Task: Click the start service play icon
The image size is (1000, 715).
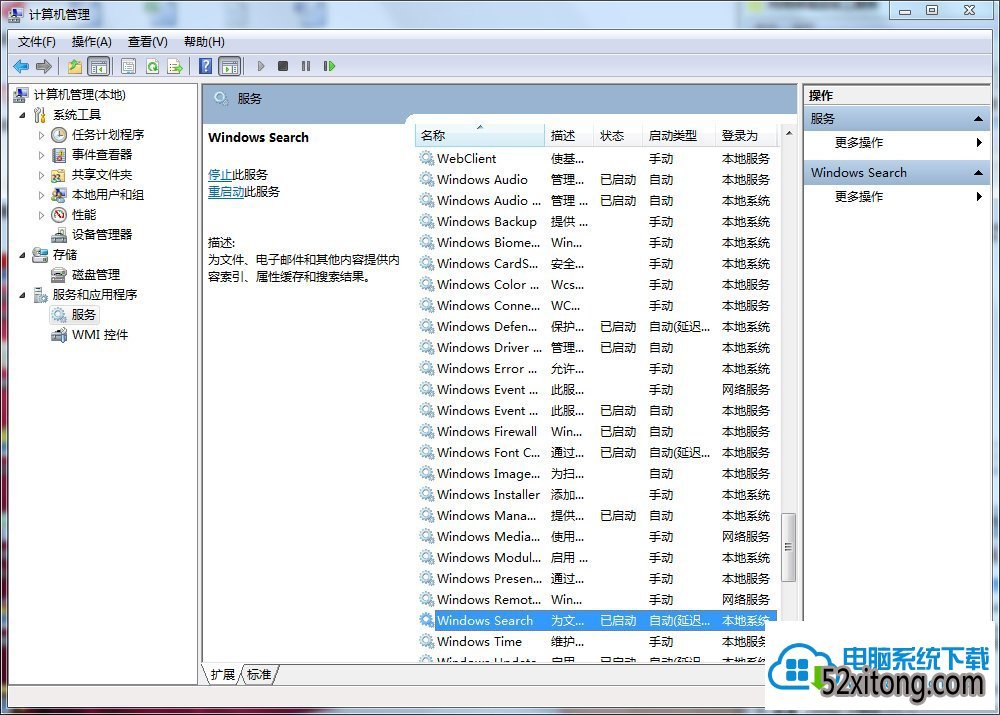Action: (261, 66)
